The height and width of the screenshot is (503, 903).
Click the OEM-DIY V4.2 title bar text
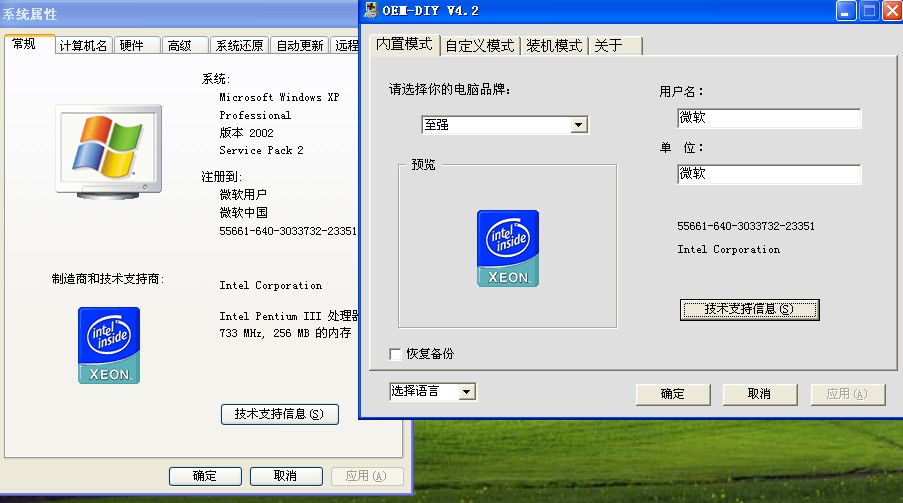click(x=430, y=11)
